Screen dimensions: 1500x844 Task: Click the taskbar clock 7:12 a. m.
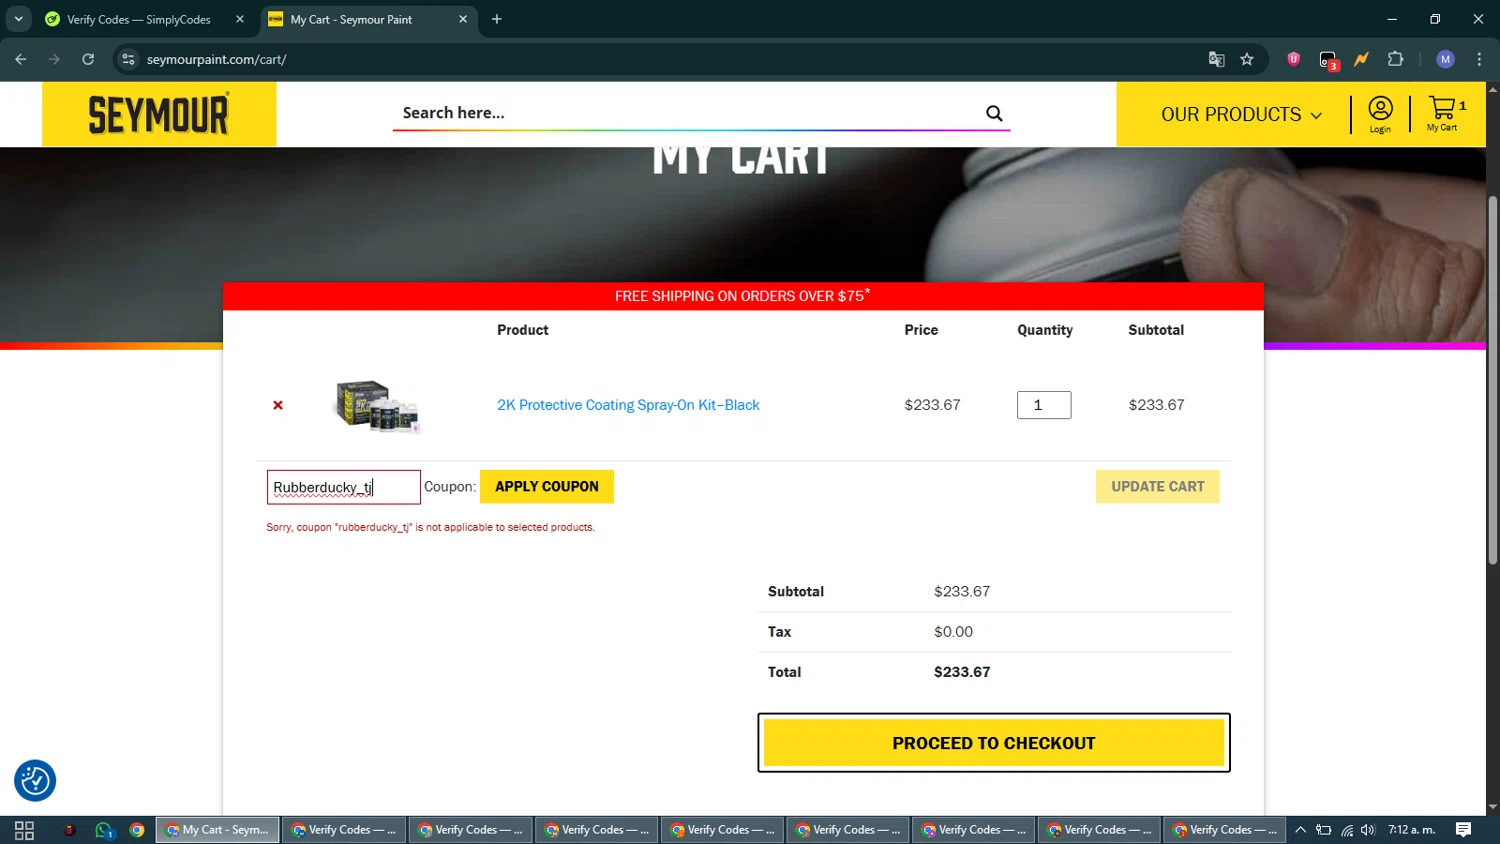pyautogui.click(x=1411, y=830)
